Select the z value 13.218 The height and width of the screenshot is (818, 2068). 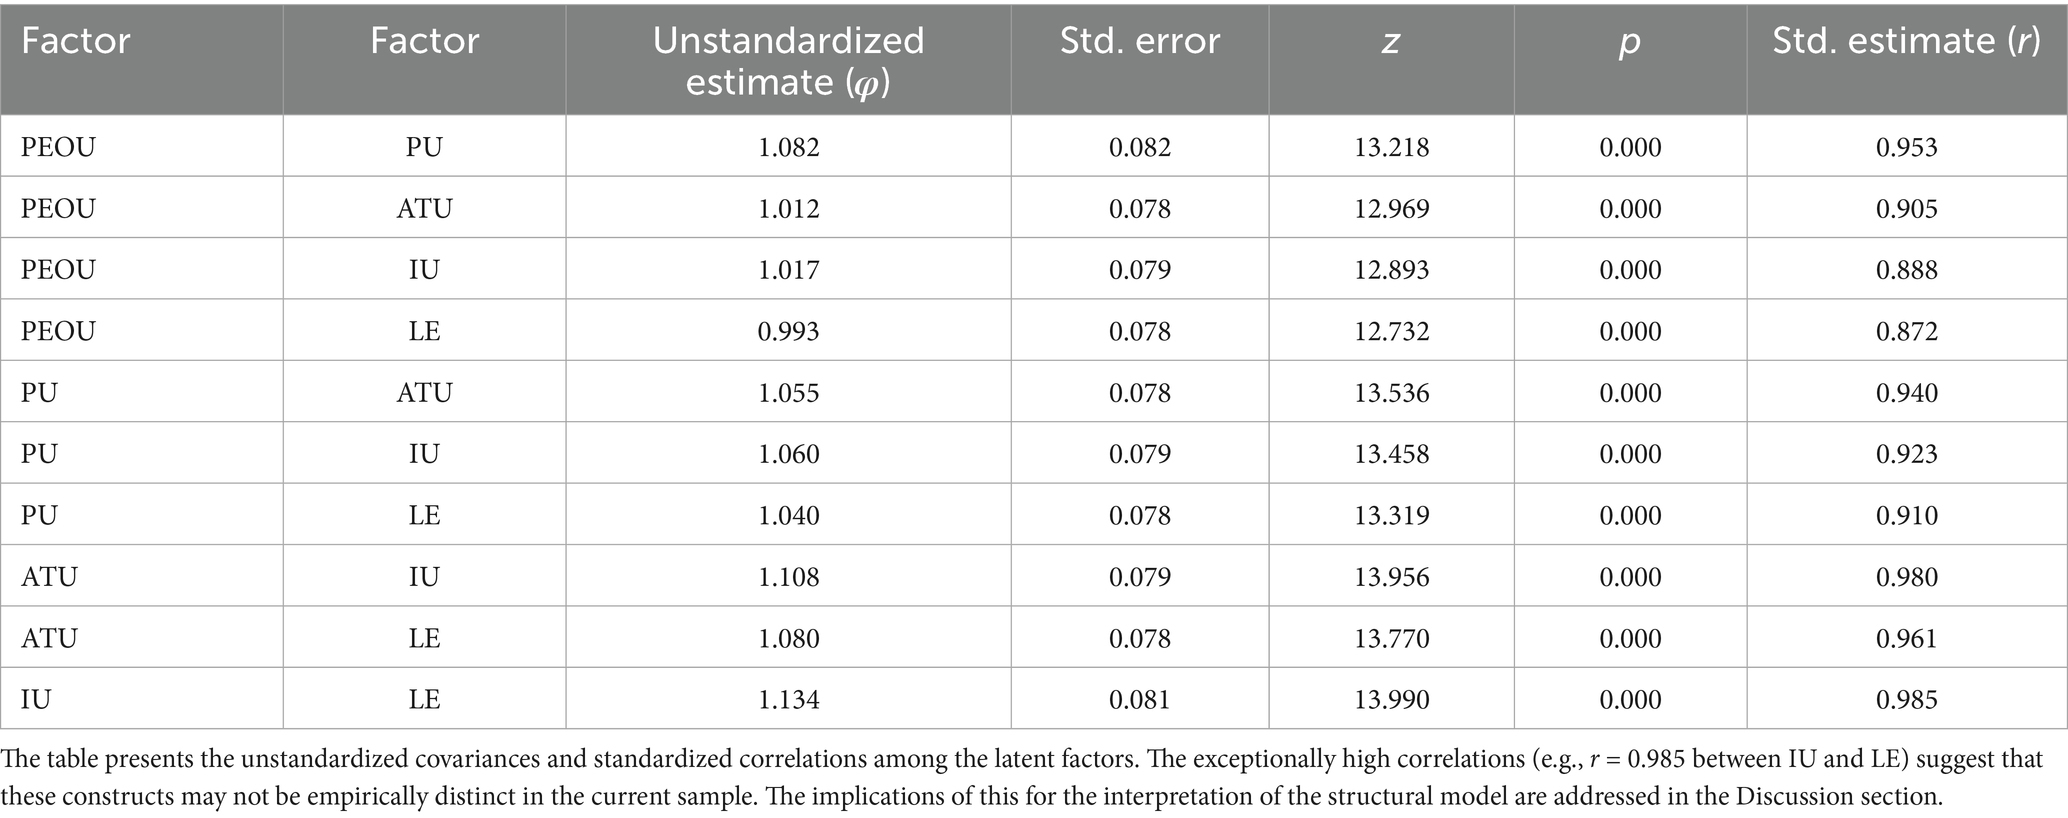tap(1391, 147)
